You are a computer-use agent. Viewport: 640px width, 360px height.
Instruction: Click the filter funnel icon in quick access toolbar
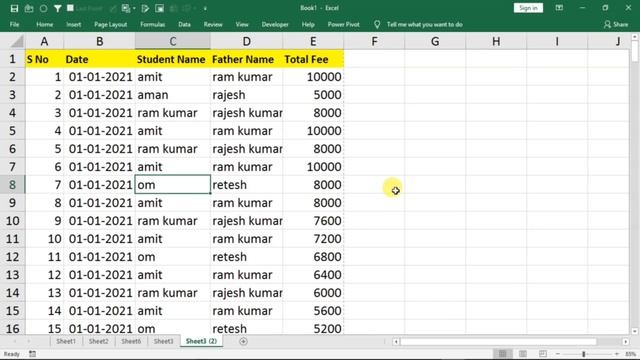click(58, 8)
